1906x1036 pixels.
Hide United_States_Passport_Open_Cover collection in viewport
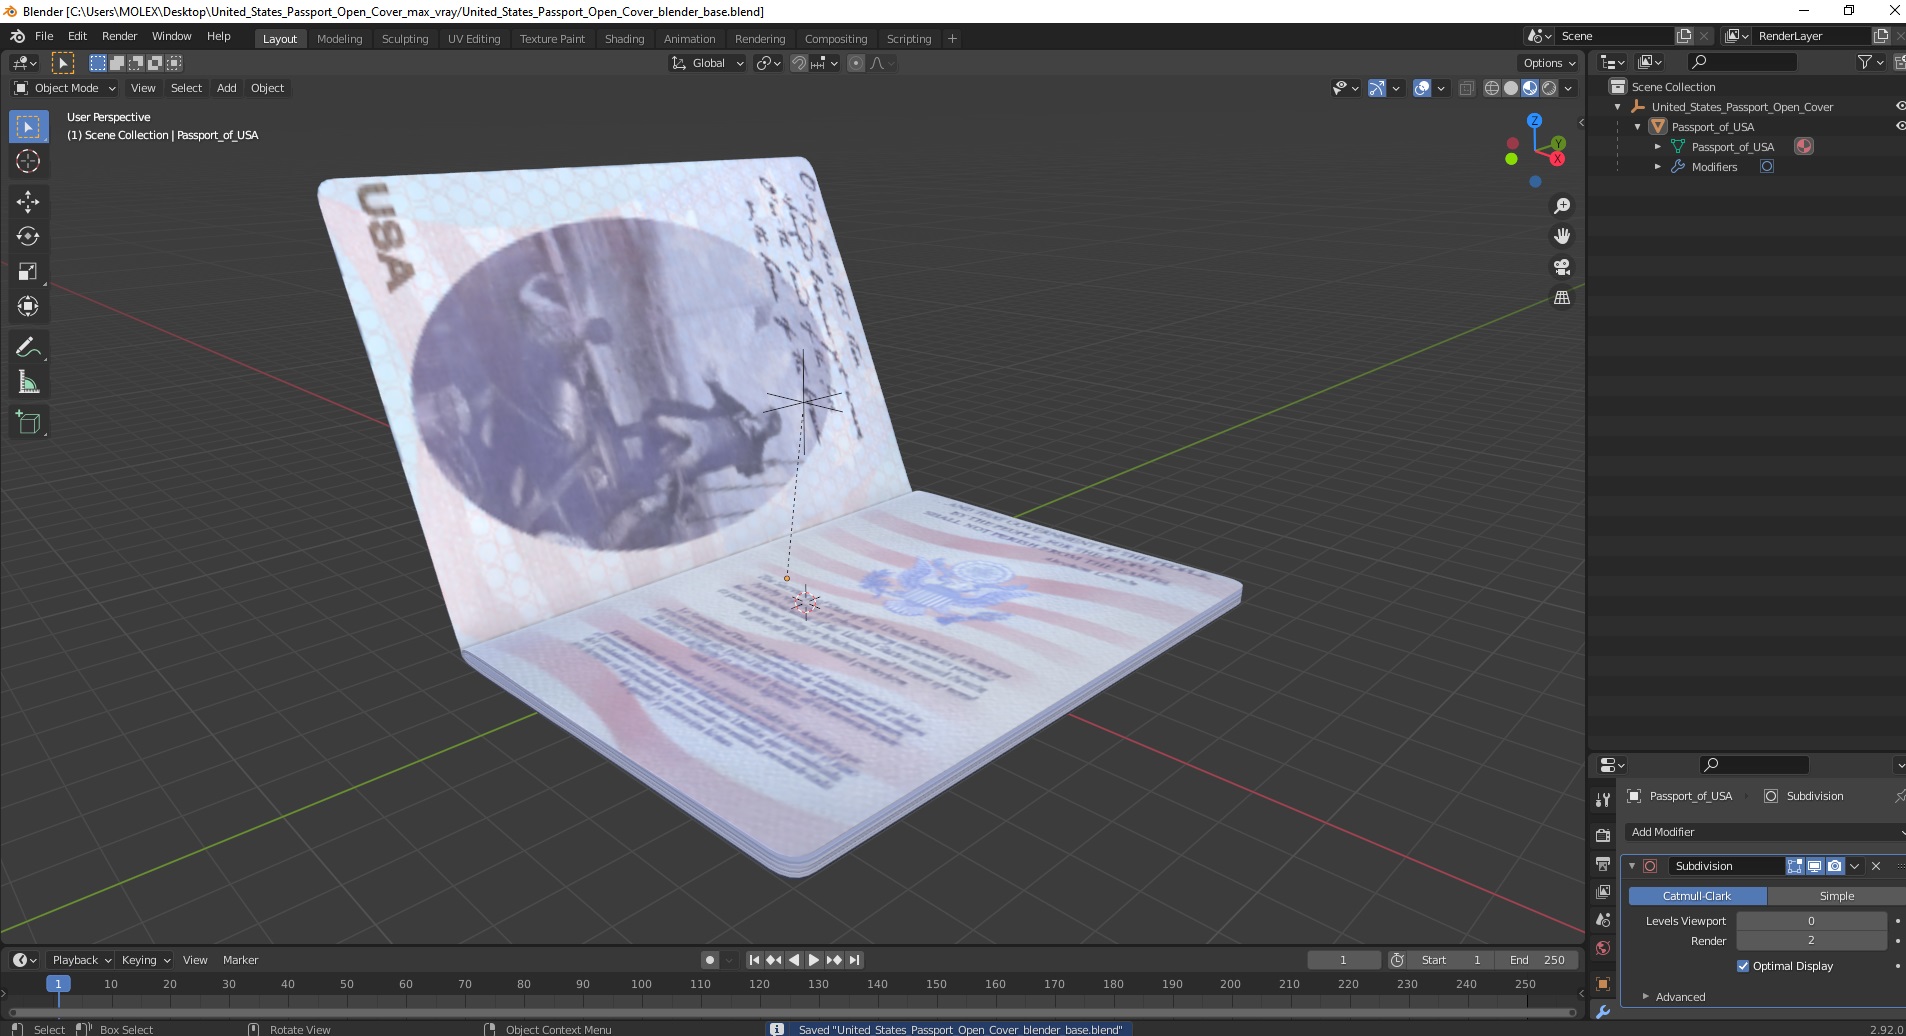pyautogui.click(x=1900, y=107)
